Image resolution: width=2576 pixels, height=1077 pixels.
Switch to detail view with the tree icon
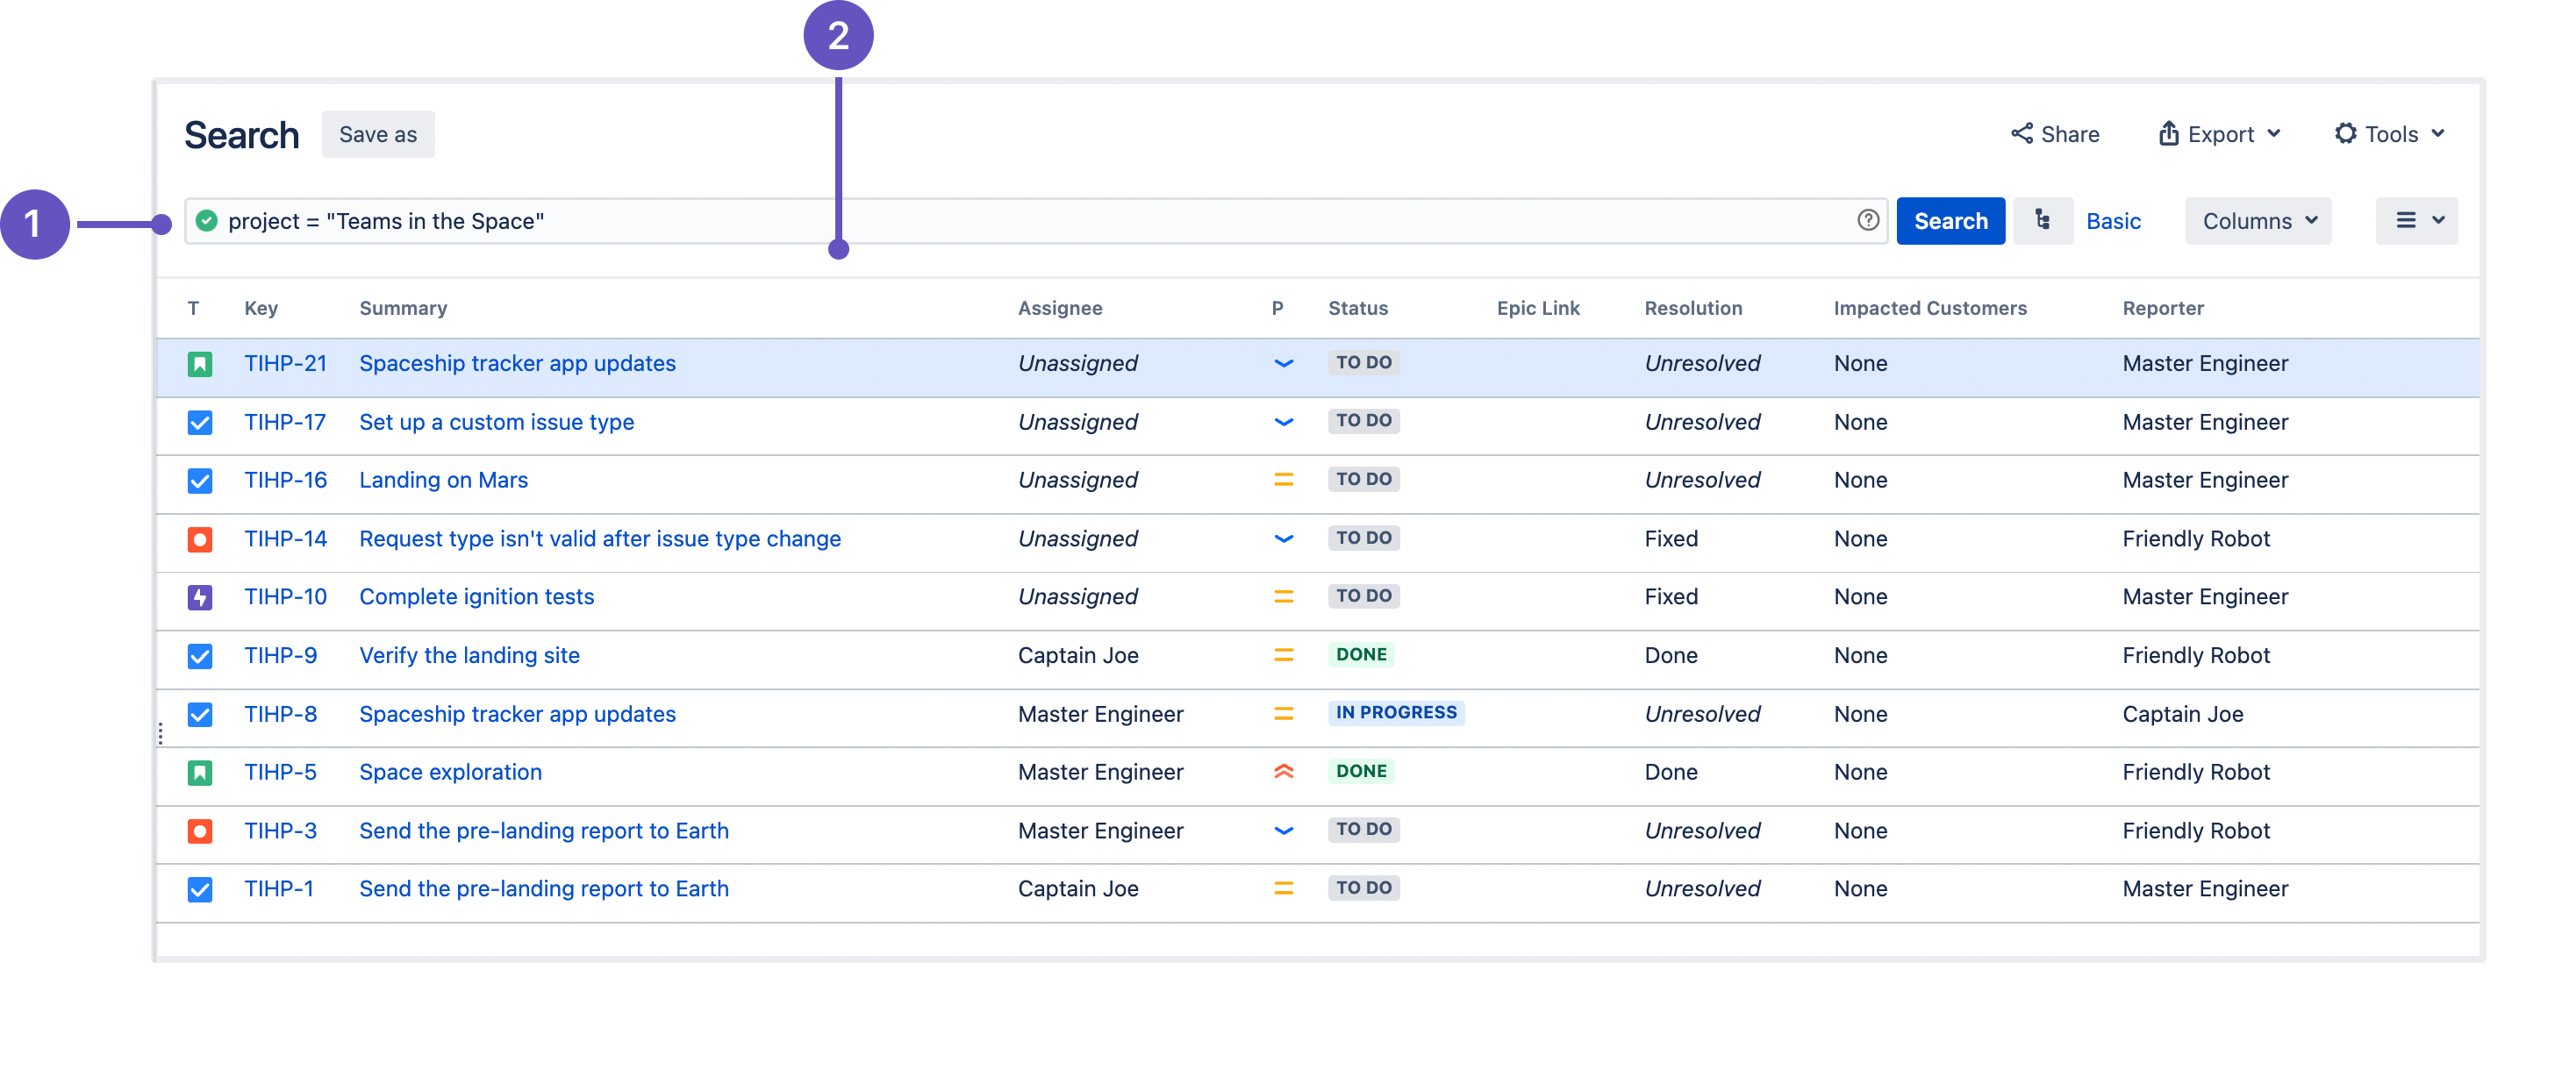click(2043, 220)
